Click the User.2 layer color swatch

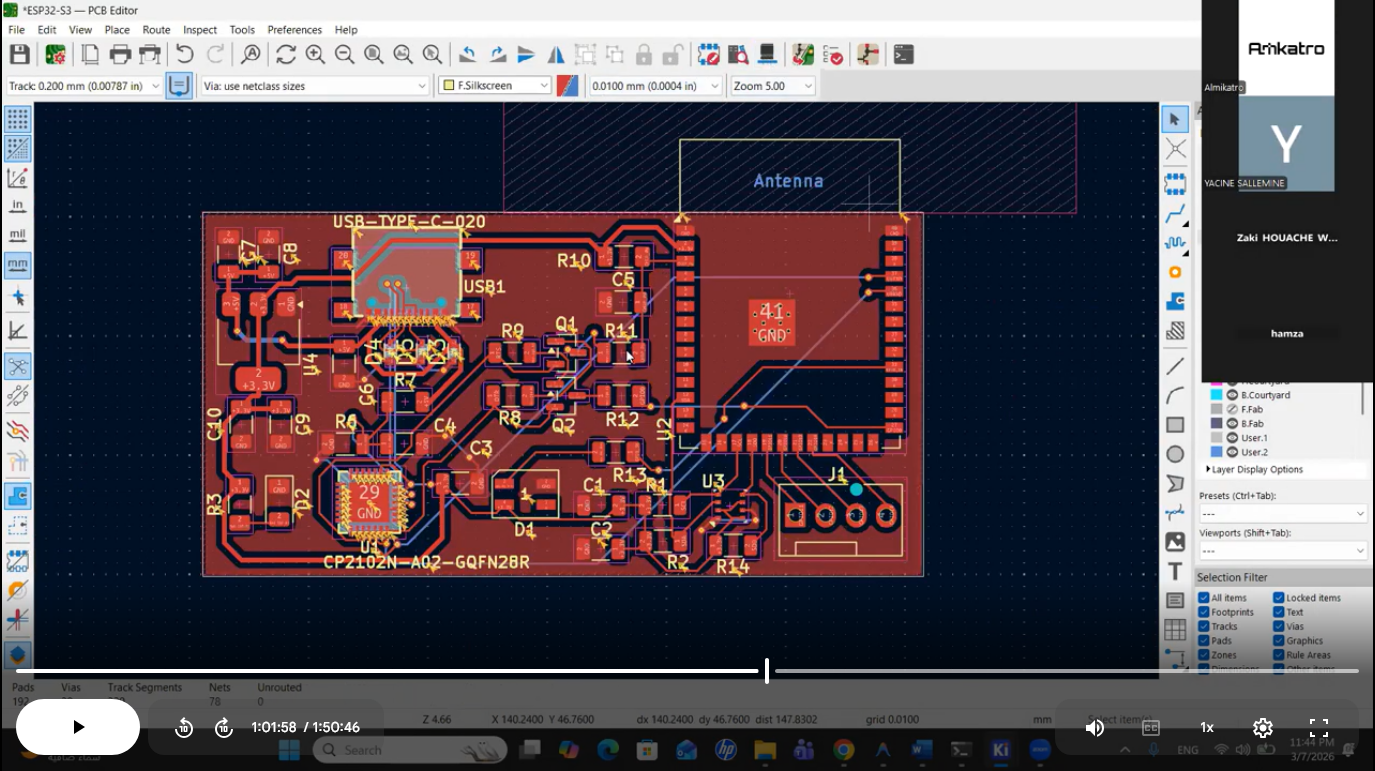point(1216,451)
